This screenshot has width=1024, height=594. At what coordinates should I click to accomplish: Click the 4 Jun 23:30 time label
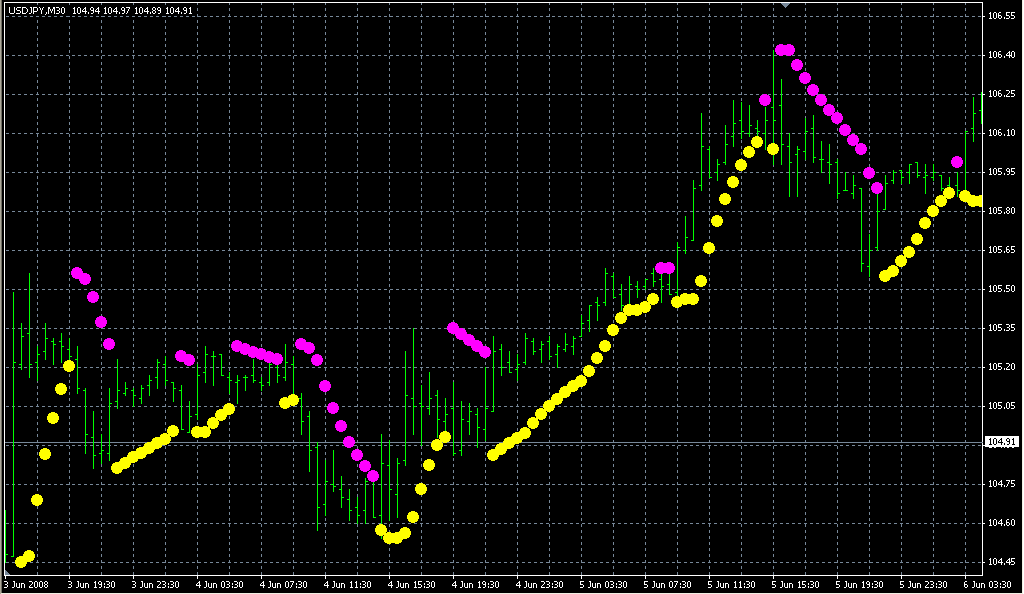pos(540,584)
